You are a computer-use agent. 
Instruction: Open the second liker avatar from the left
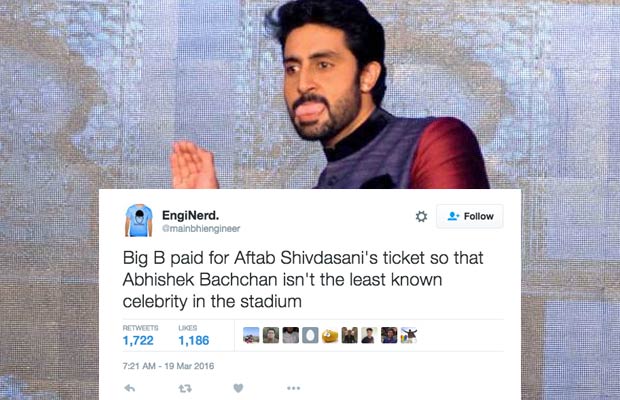[271, 335]
